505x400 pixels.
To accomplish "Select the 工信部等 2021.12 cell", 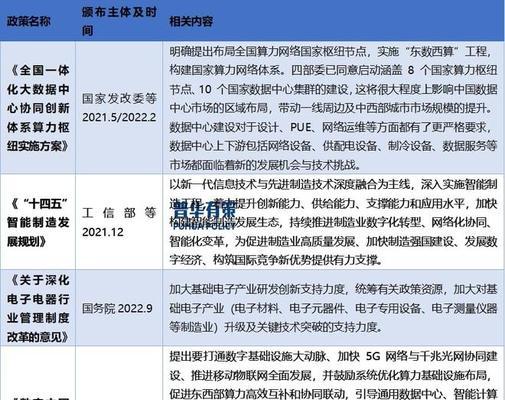I will click(119, 222).
